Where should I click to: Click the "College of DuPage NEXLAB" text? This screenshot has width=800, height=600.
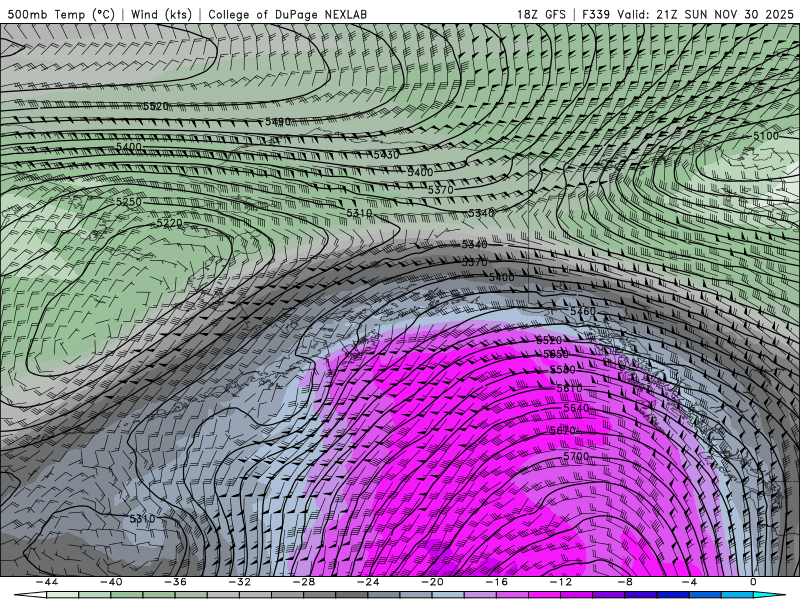point(287,14)
